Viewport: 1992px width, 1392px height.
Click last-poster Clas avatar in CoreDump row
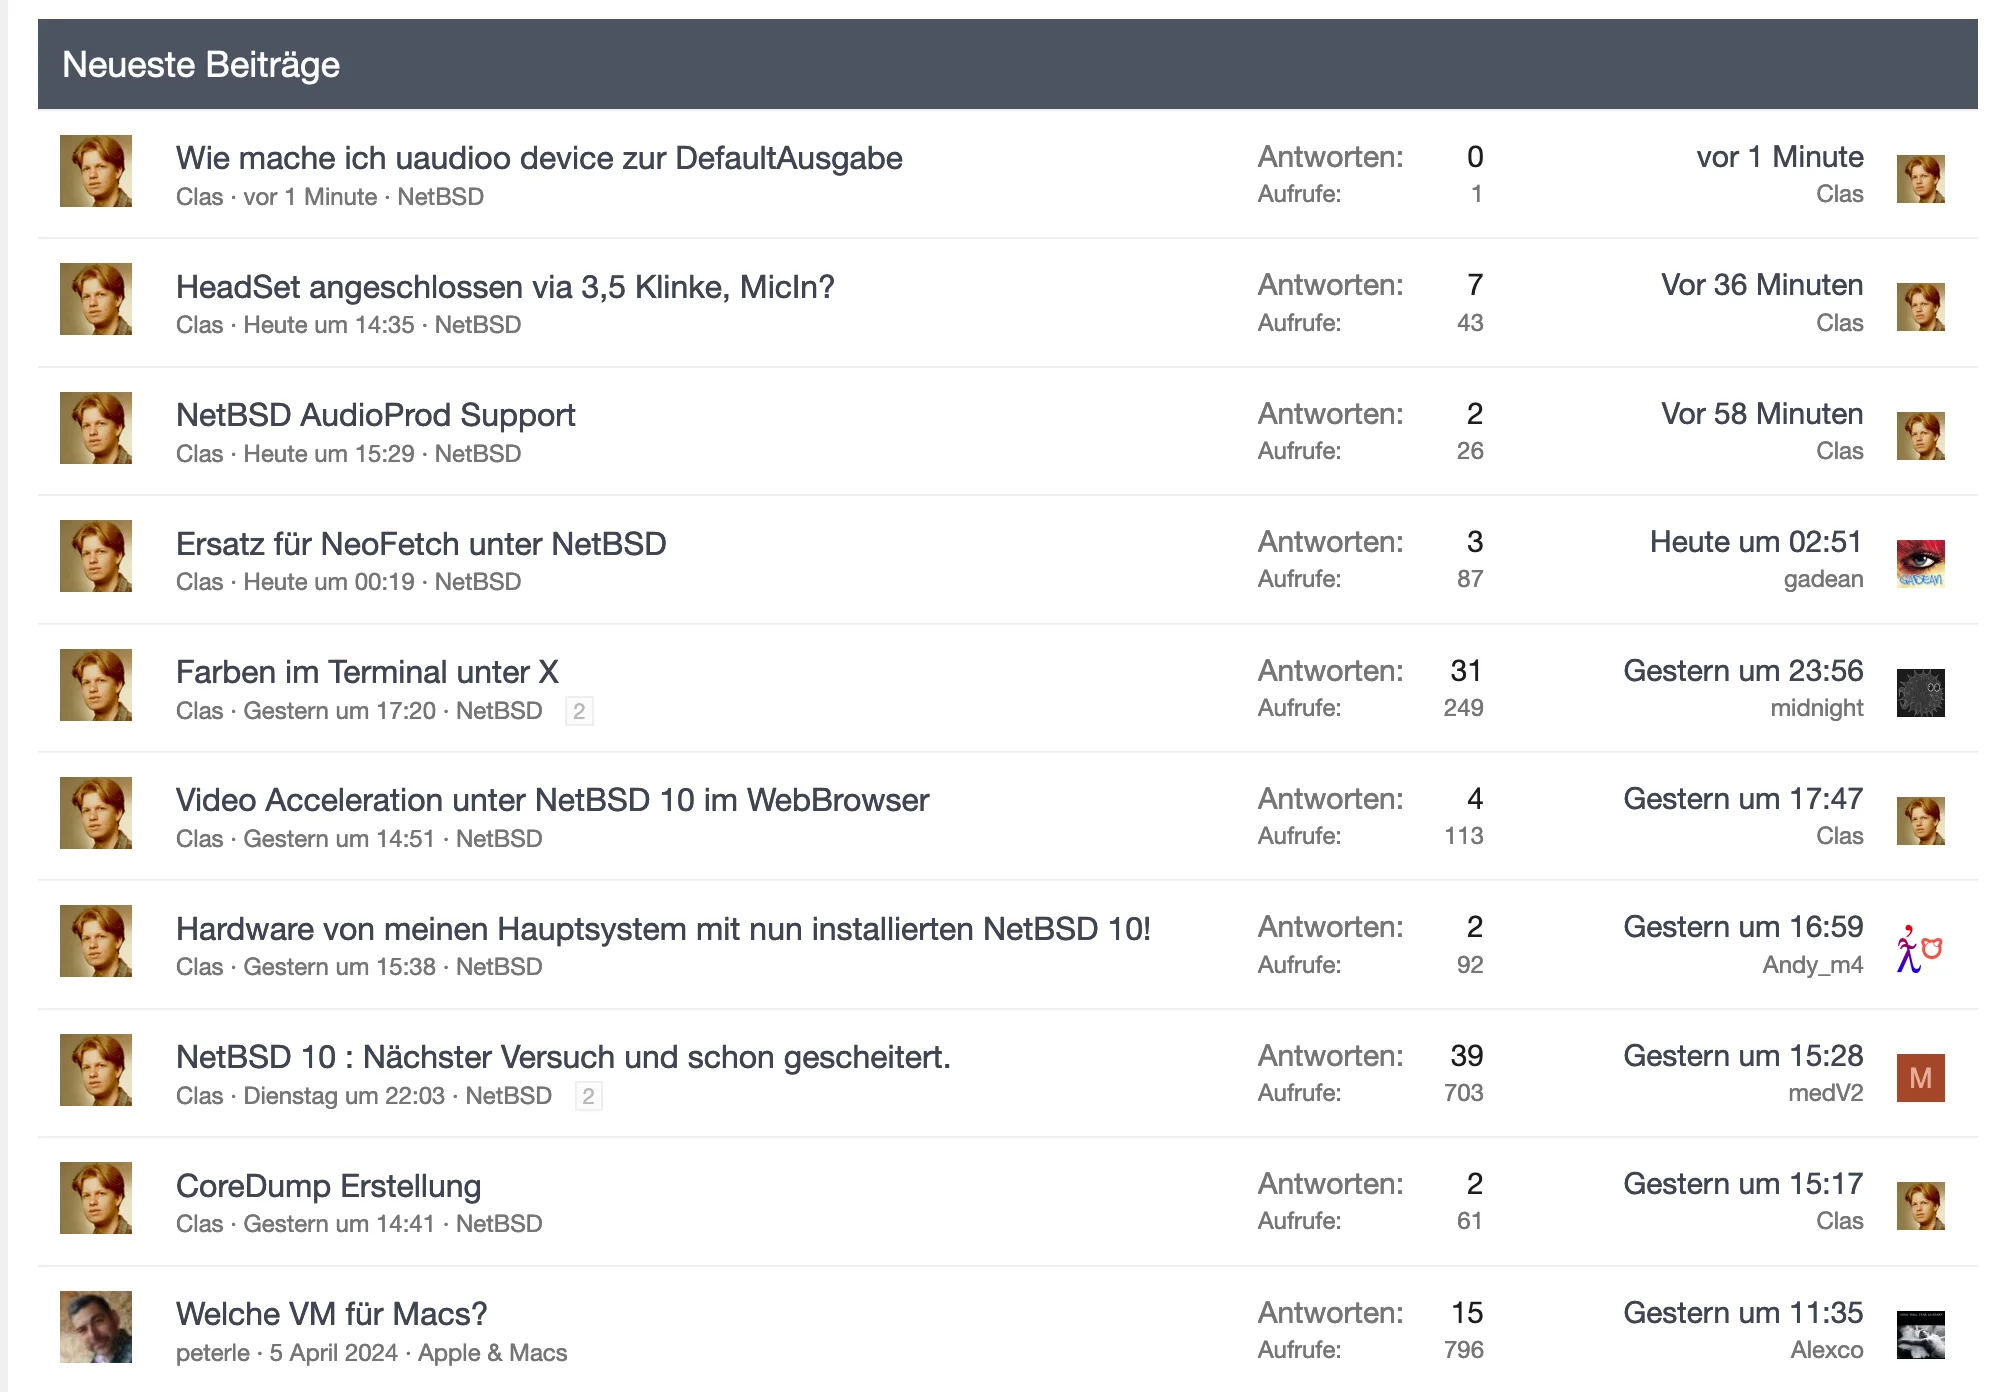(1921, 1206)
